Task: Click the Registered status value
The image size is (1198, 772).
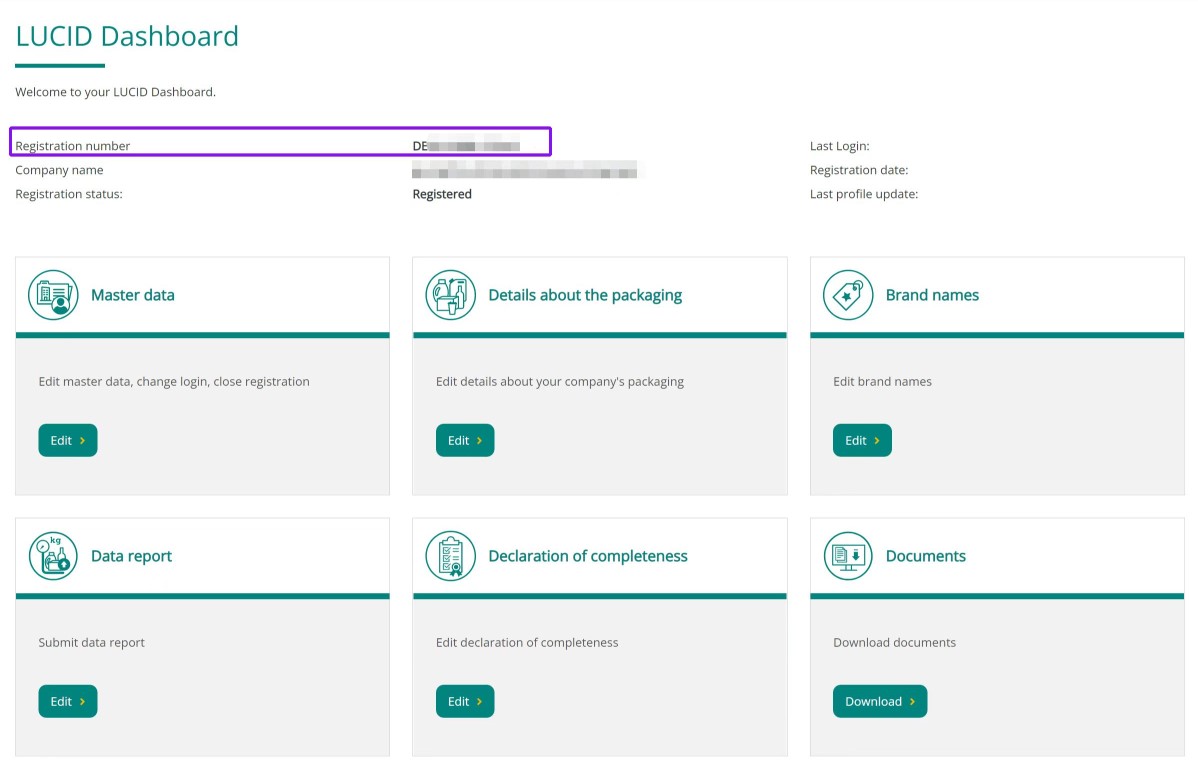Action: point(441,194)
